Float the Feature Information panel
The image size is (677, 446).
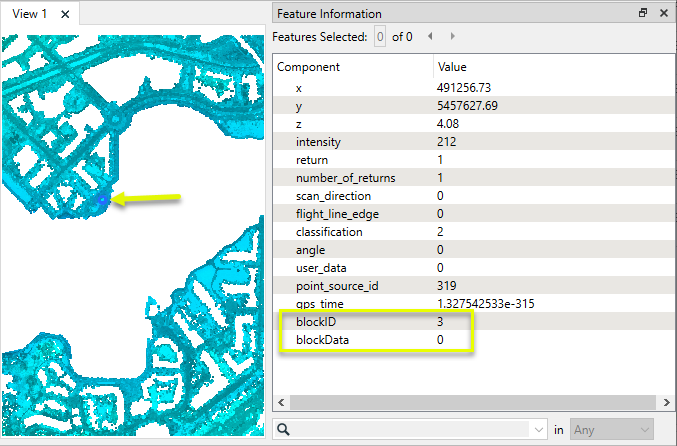tap(643, 14)
